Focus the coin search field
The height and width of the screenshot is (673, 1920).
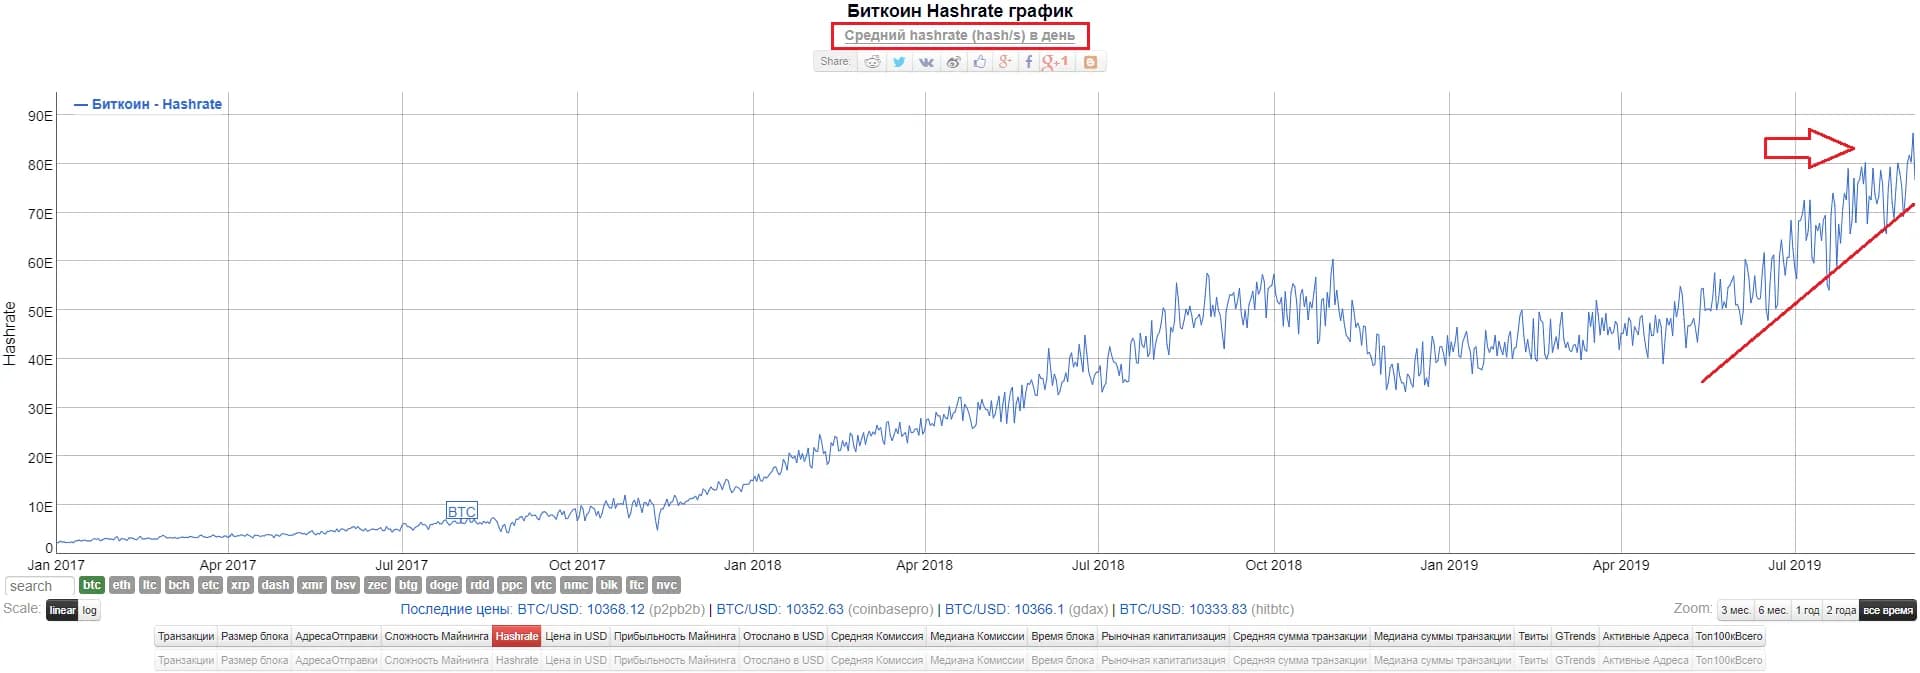click(40, 586)
